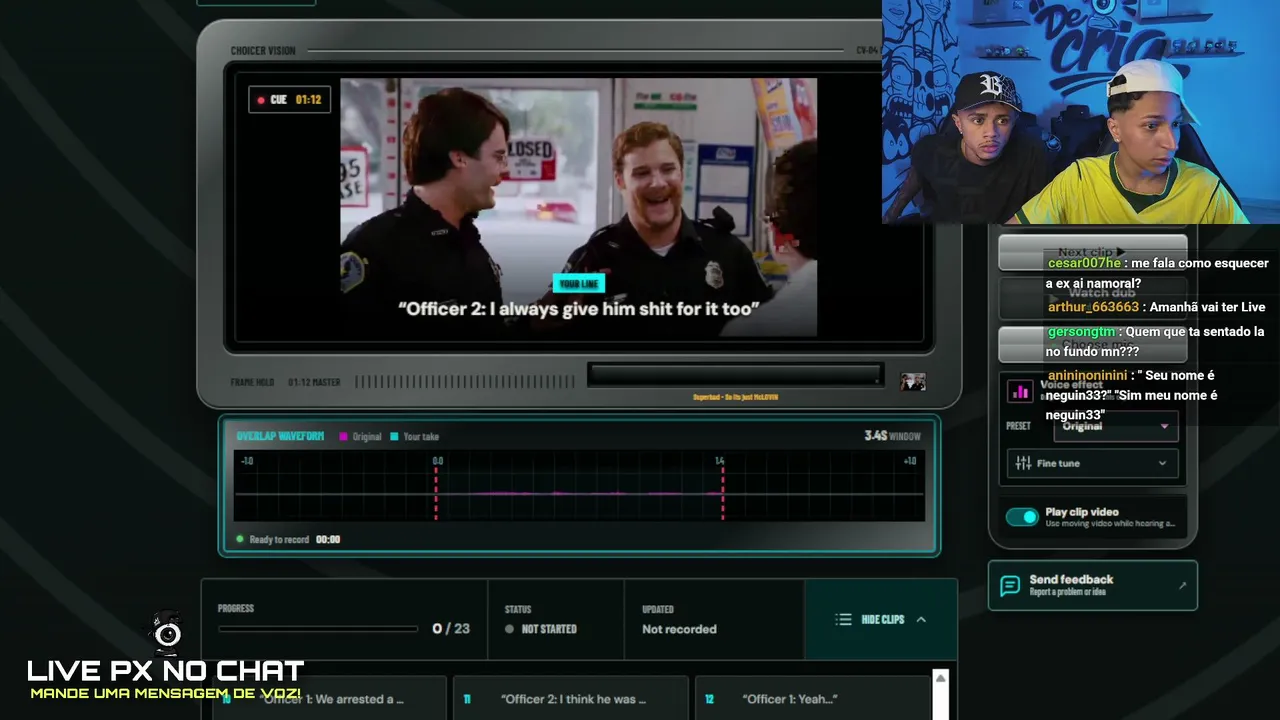The height and width of the screenshot is (720, 1280).
Task: Click the "CHOICER VISION" monitor label
Action: pyautogui.click(x=263, y=51)
